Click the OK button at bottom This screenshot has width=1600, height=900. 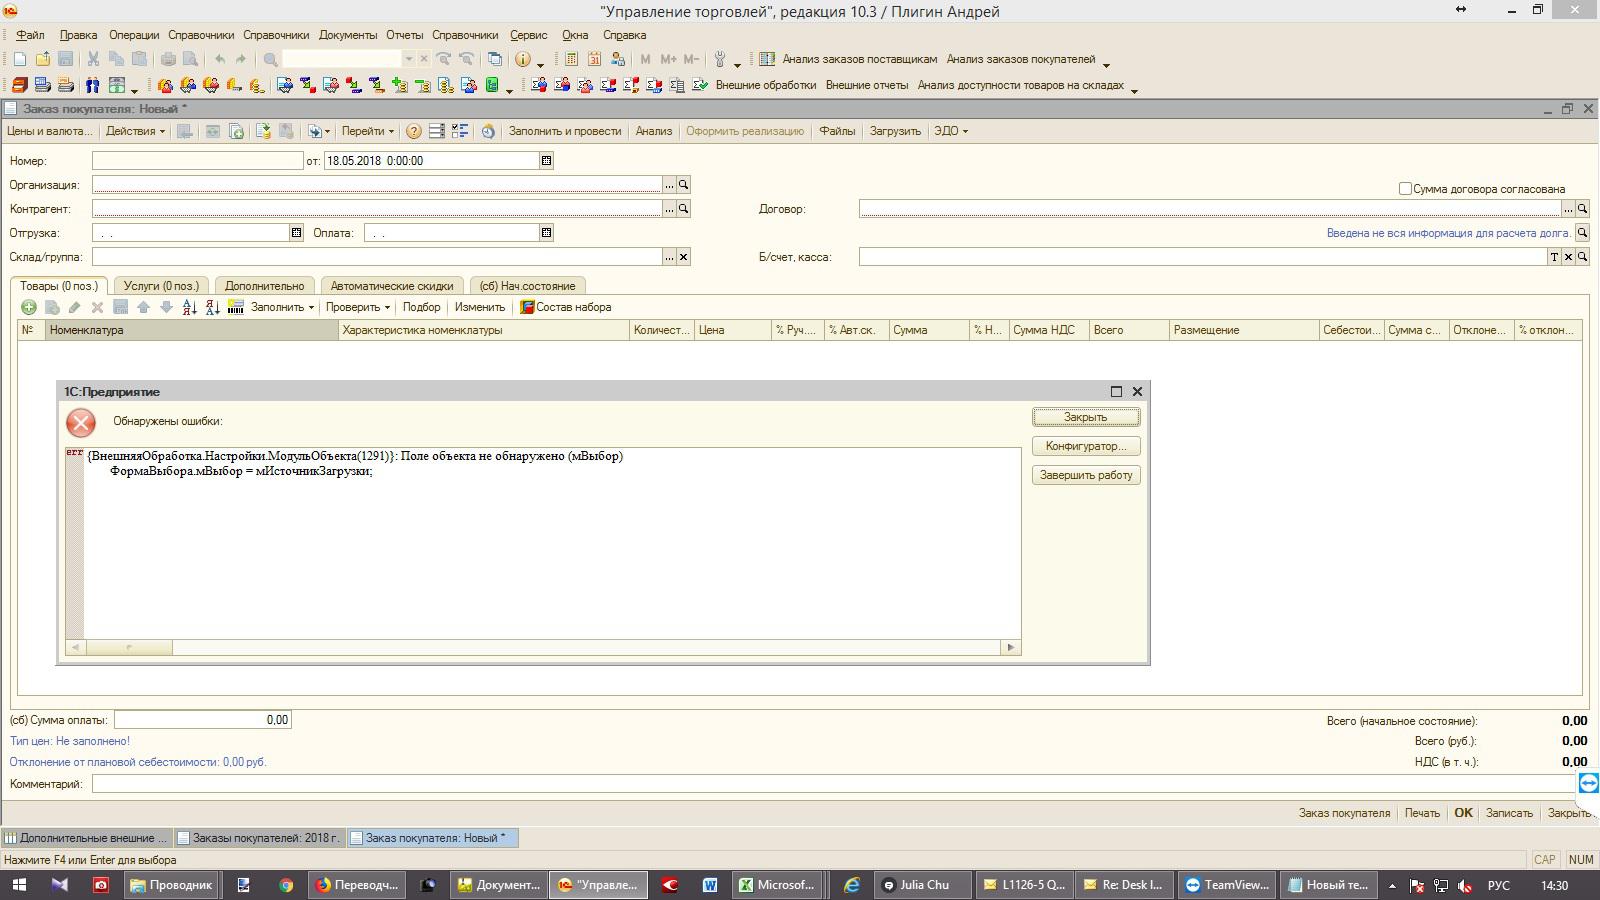coord(1463,813)
